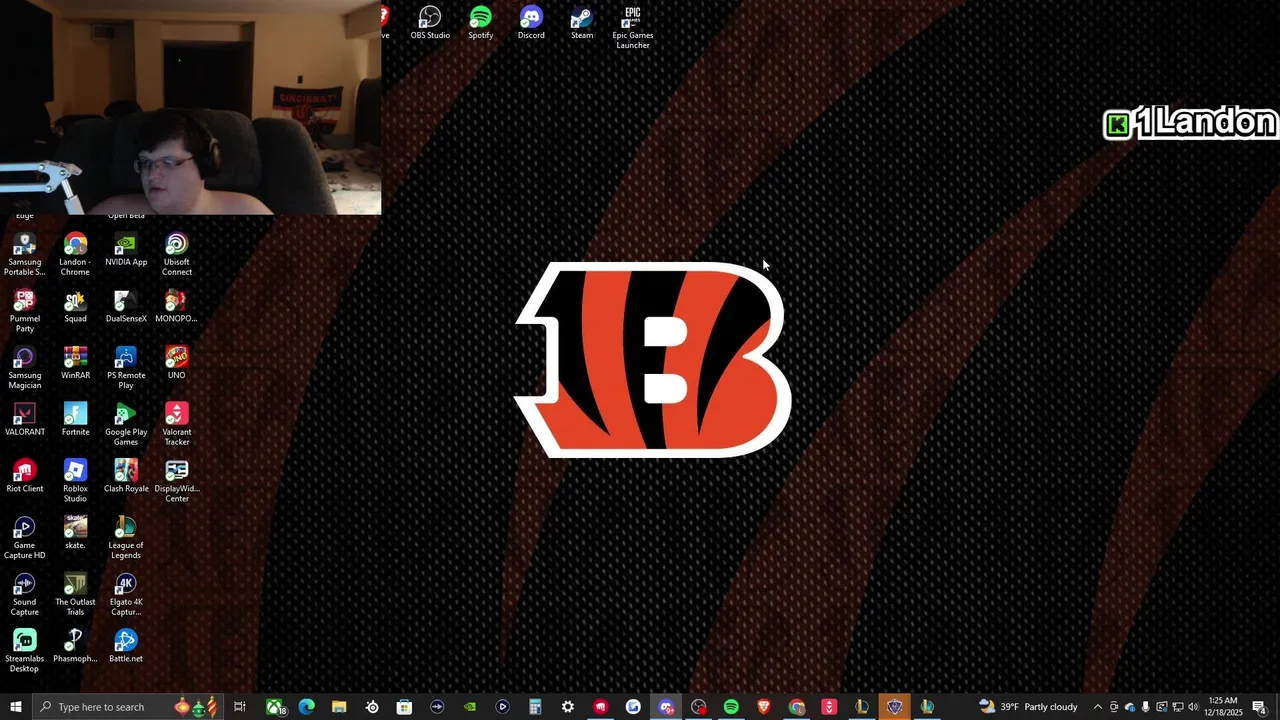
Task: Select Phasmophobia desktop icon
Action: pos(75,647)
